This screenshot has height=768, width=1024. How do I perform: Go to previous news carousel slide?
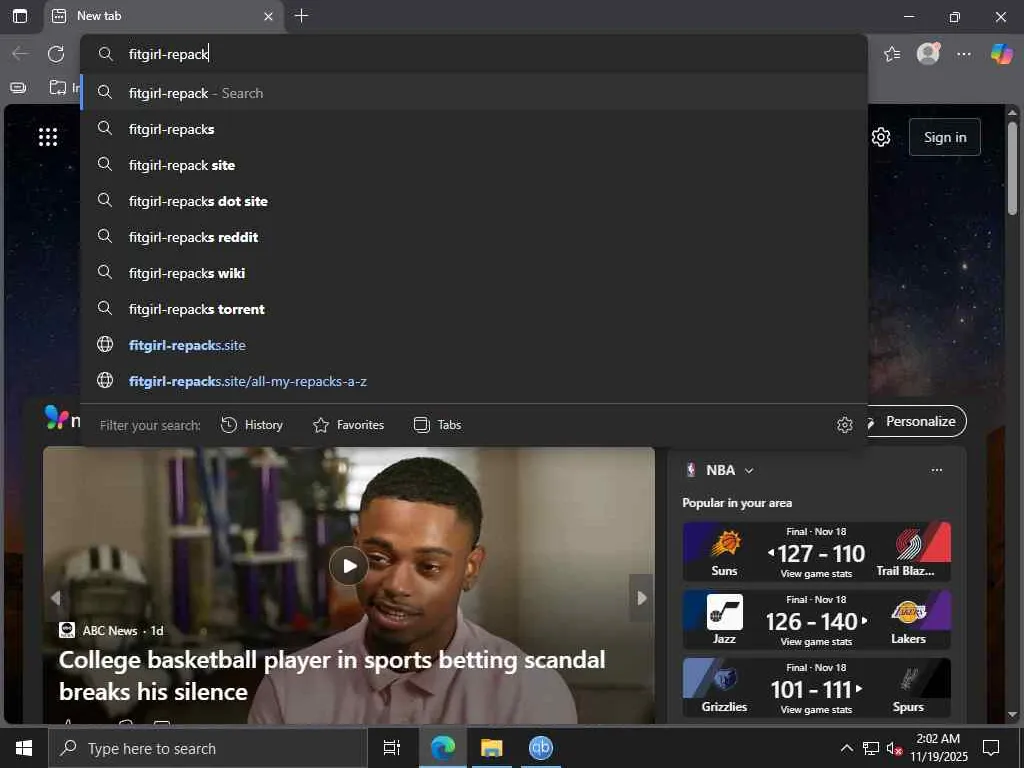(x=56, y=598)
